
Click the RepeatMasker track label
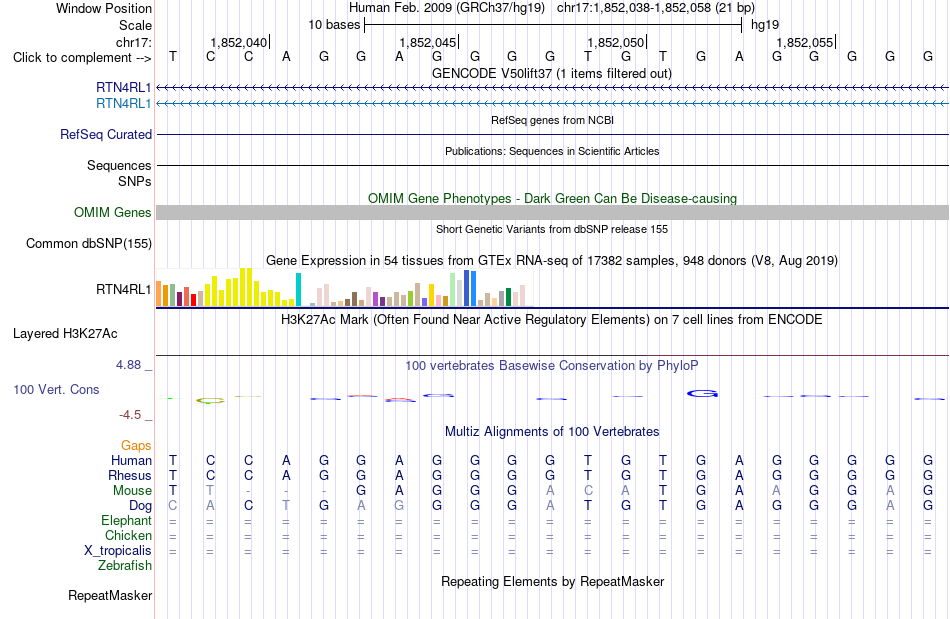click(110, 596)
